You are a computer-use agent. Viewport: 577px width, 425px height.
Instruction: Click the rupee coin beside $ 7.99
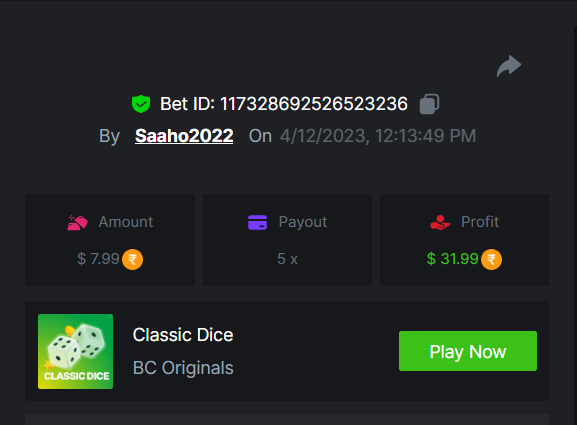point(132,259)
